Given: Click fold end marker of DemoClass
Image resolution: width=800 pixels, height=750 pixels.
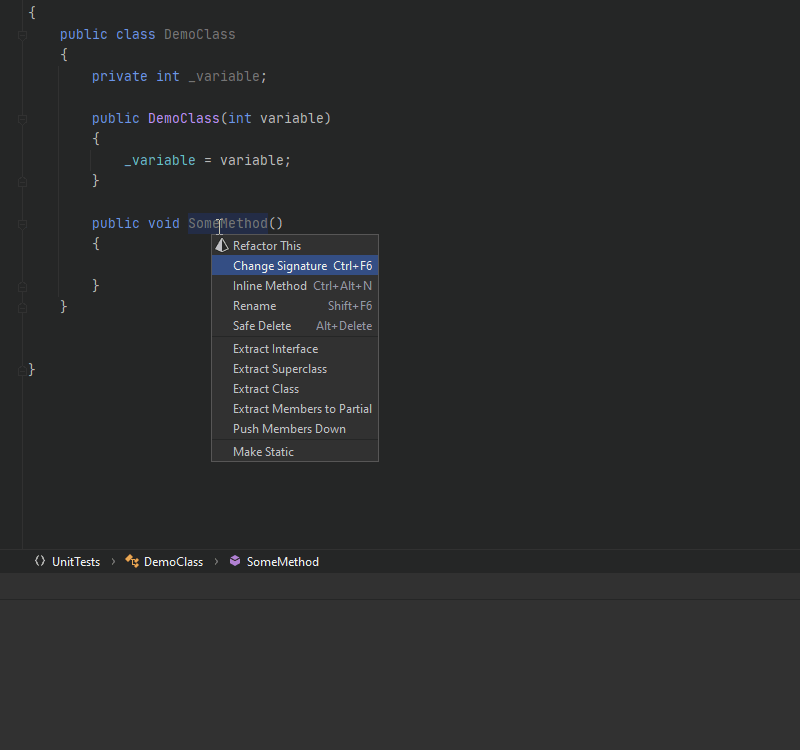Looking at the screenshot, I should coord(22,308).
